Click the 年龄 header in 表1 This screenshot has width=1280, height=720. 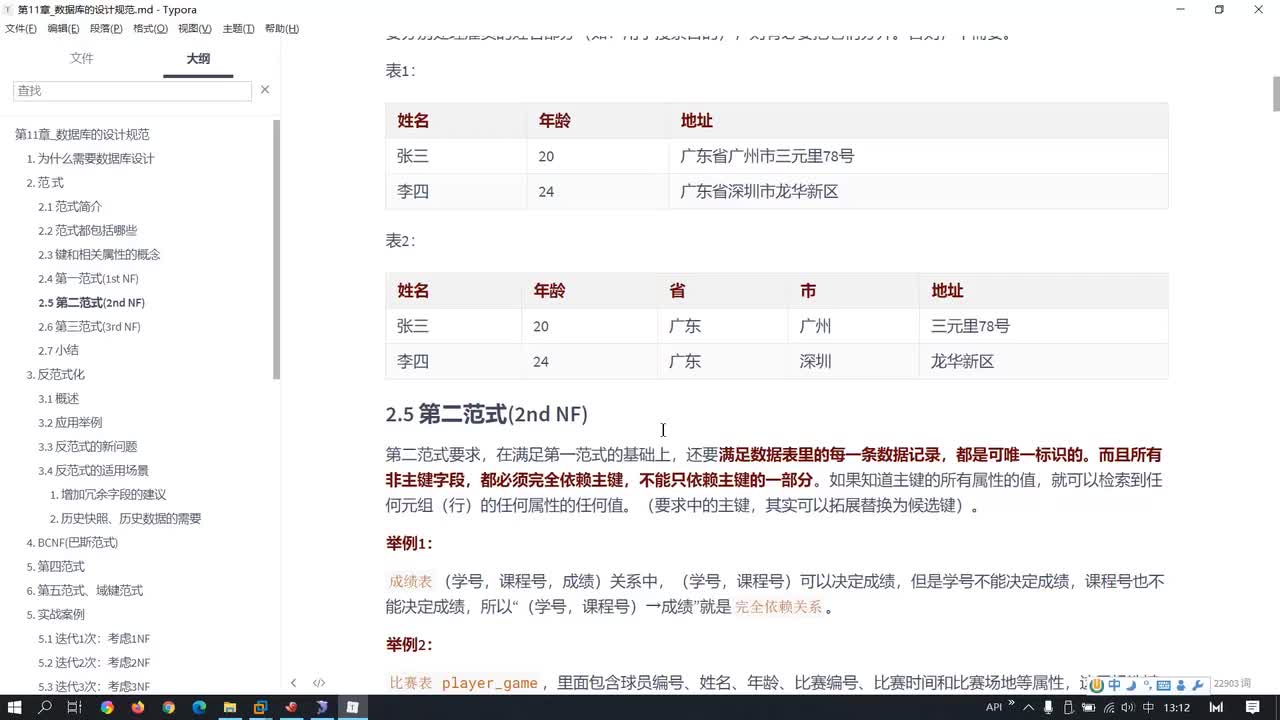554,120
